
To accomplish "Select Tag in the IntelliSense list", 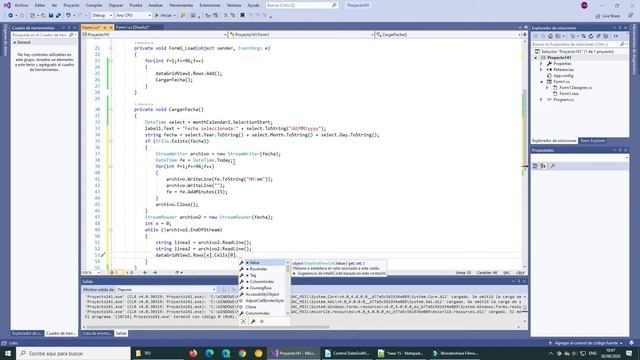I will tap(262, 276).
